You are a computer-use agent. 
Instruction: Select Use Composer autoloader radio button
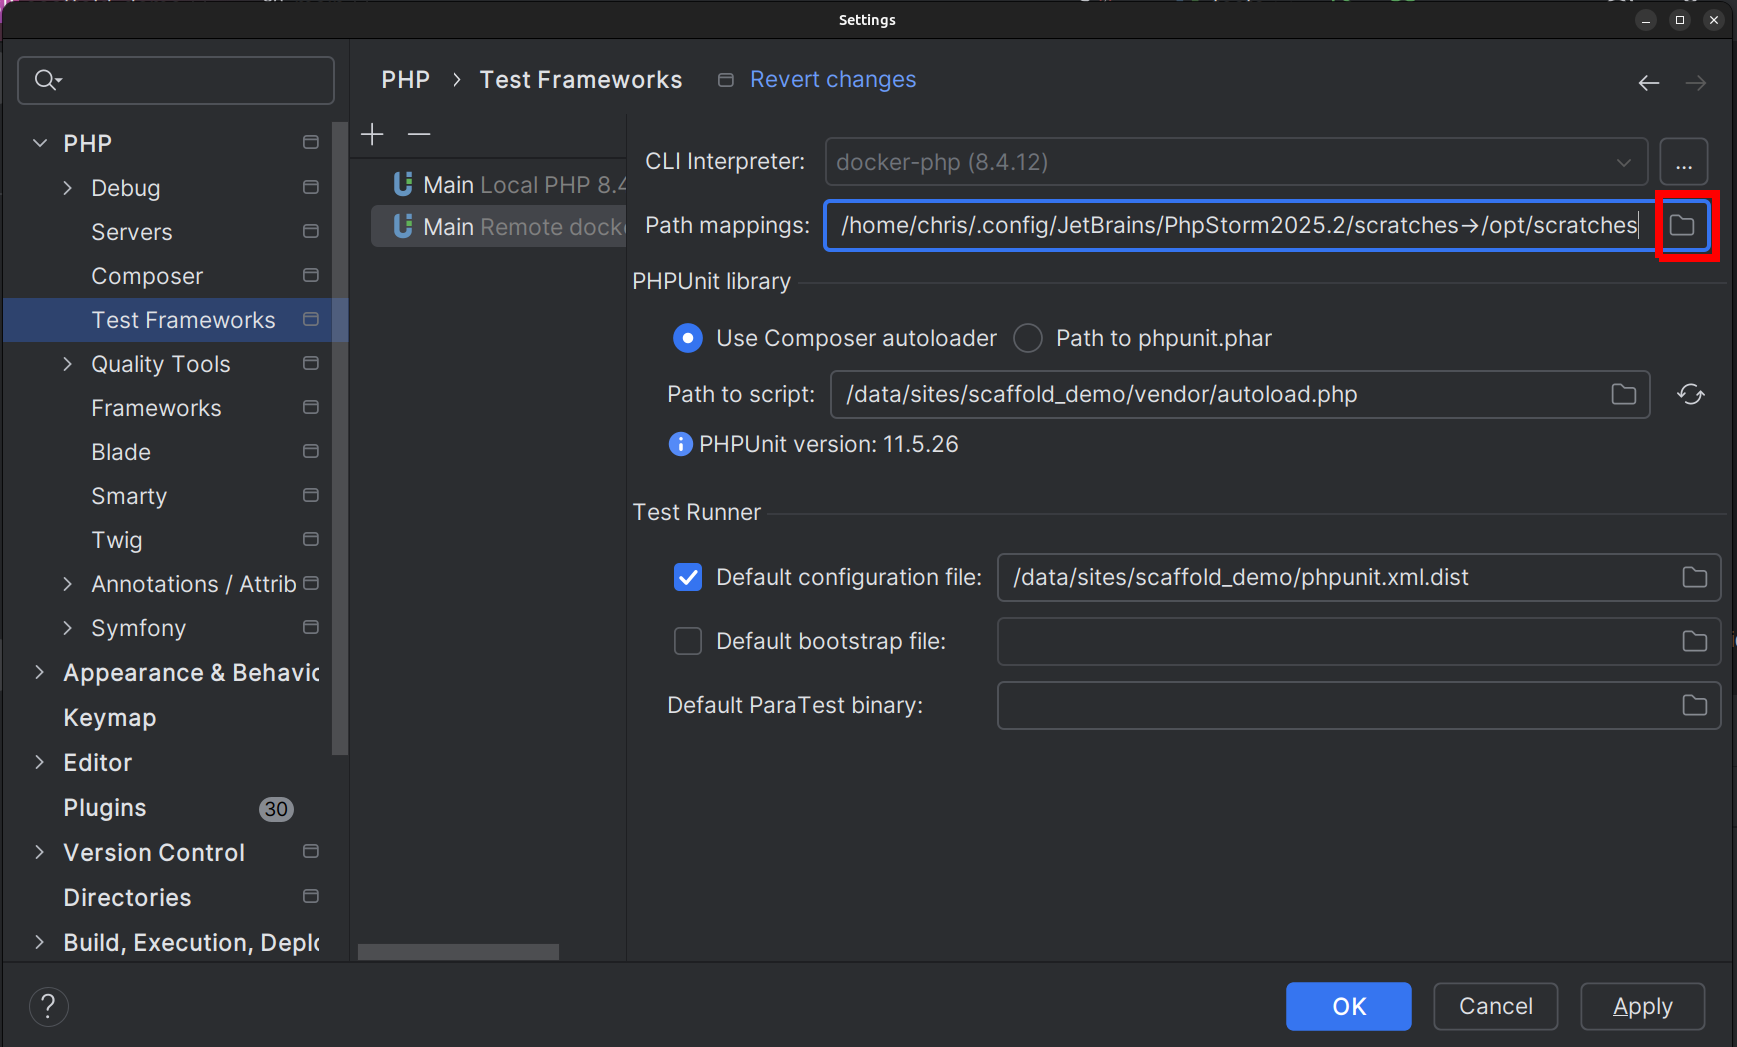pos(688,339)
